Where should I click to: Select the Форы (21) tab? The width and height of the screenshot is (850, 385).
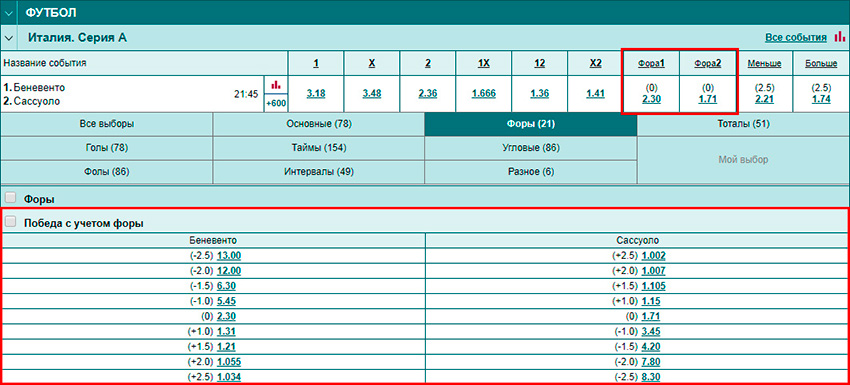click(531, 124)
